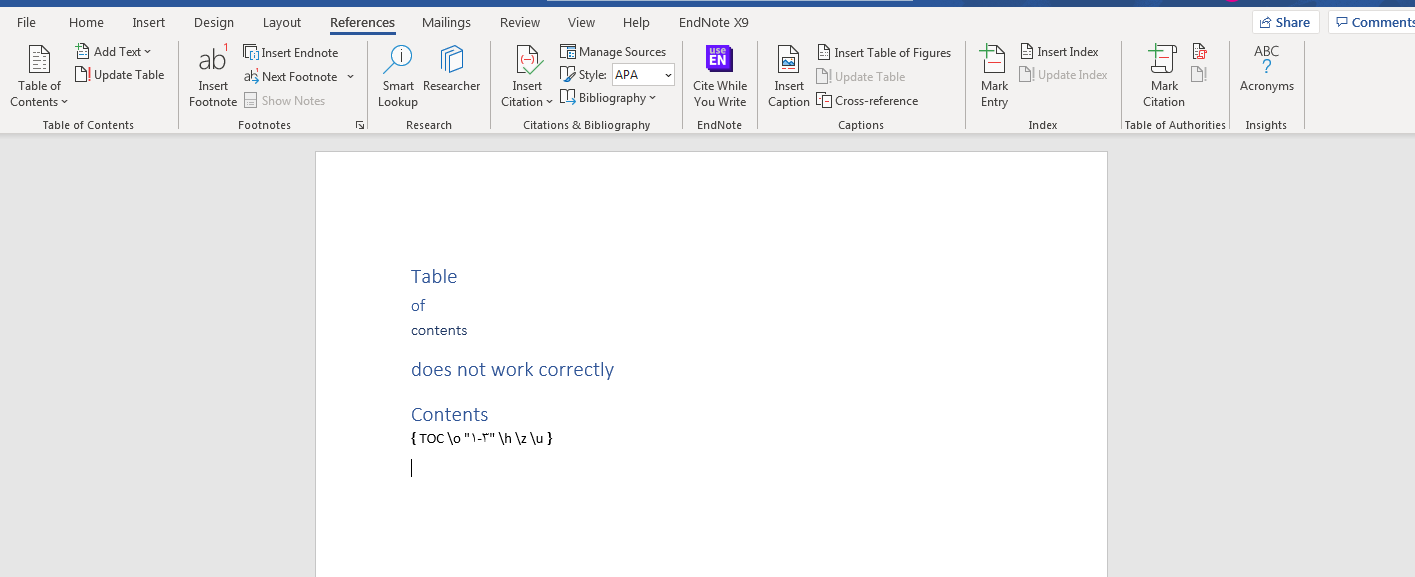Select the Insert Footnote tool
The width and height of the screenshot is (1415, 577).
click(x=212, y=75)
